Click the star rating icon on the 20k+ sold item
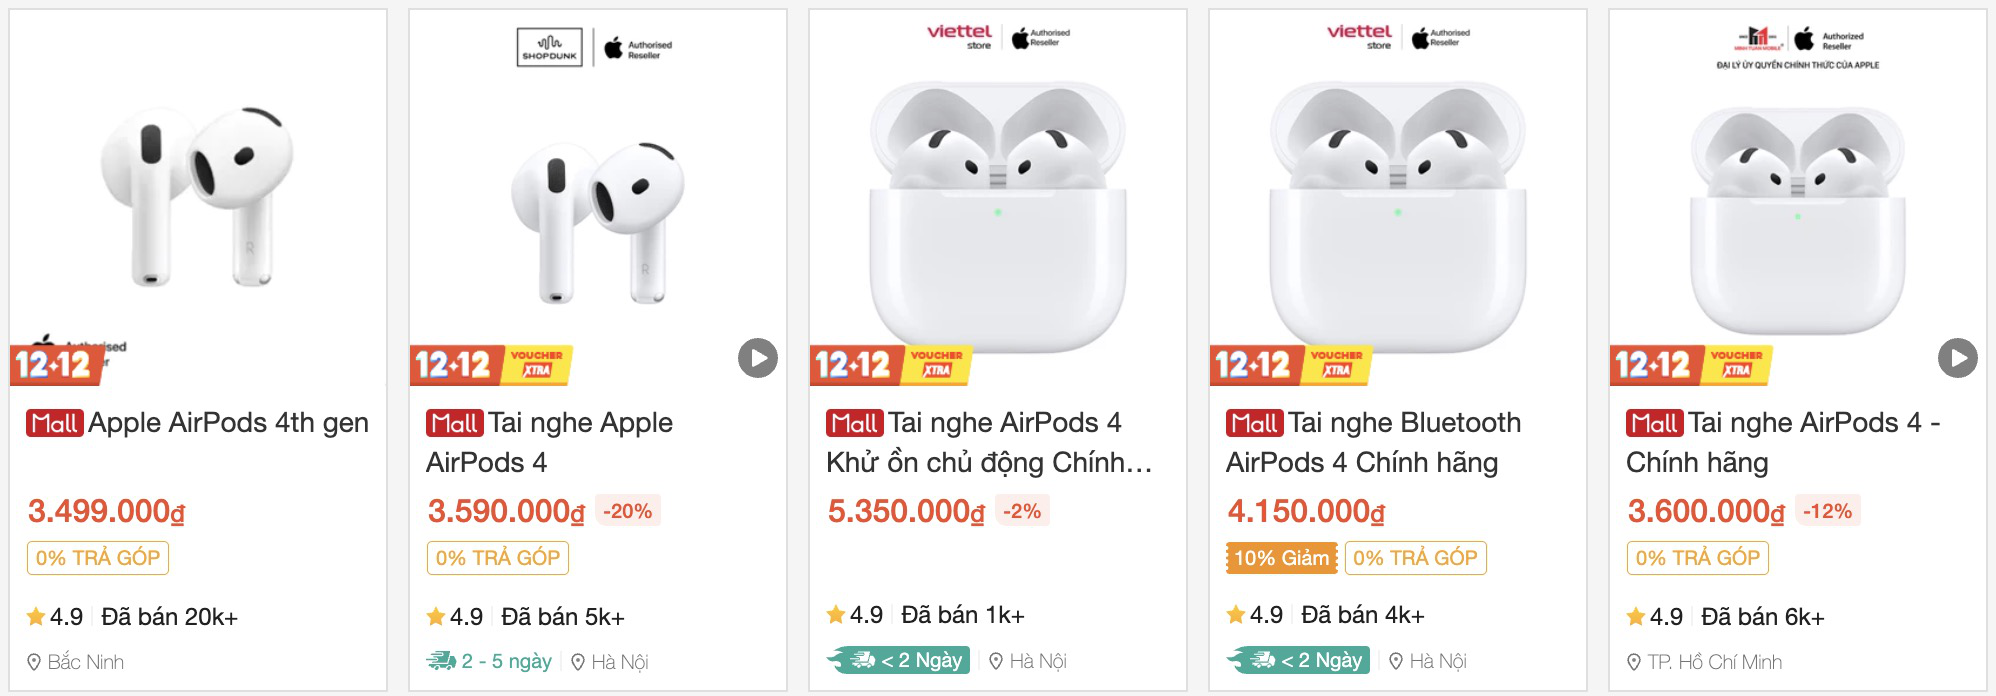The height and width of the screenshot is (696, 1996). (x=36, y=617)
